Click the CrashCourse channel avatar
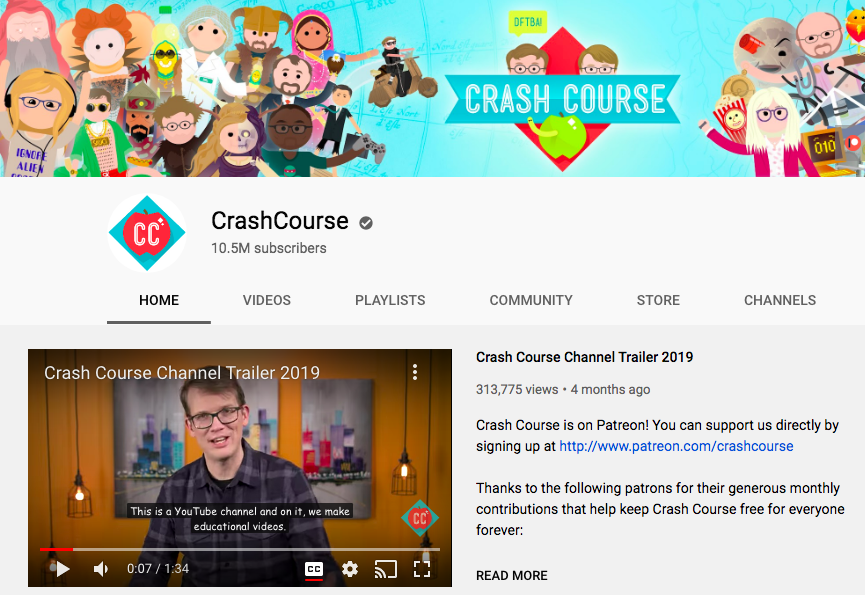The width and height of the screenshot is (865, 595). click(147, 233)
